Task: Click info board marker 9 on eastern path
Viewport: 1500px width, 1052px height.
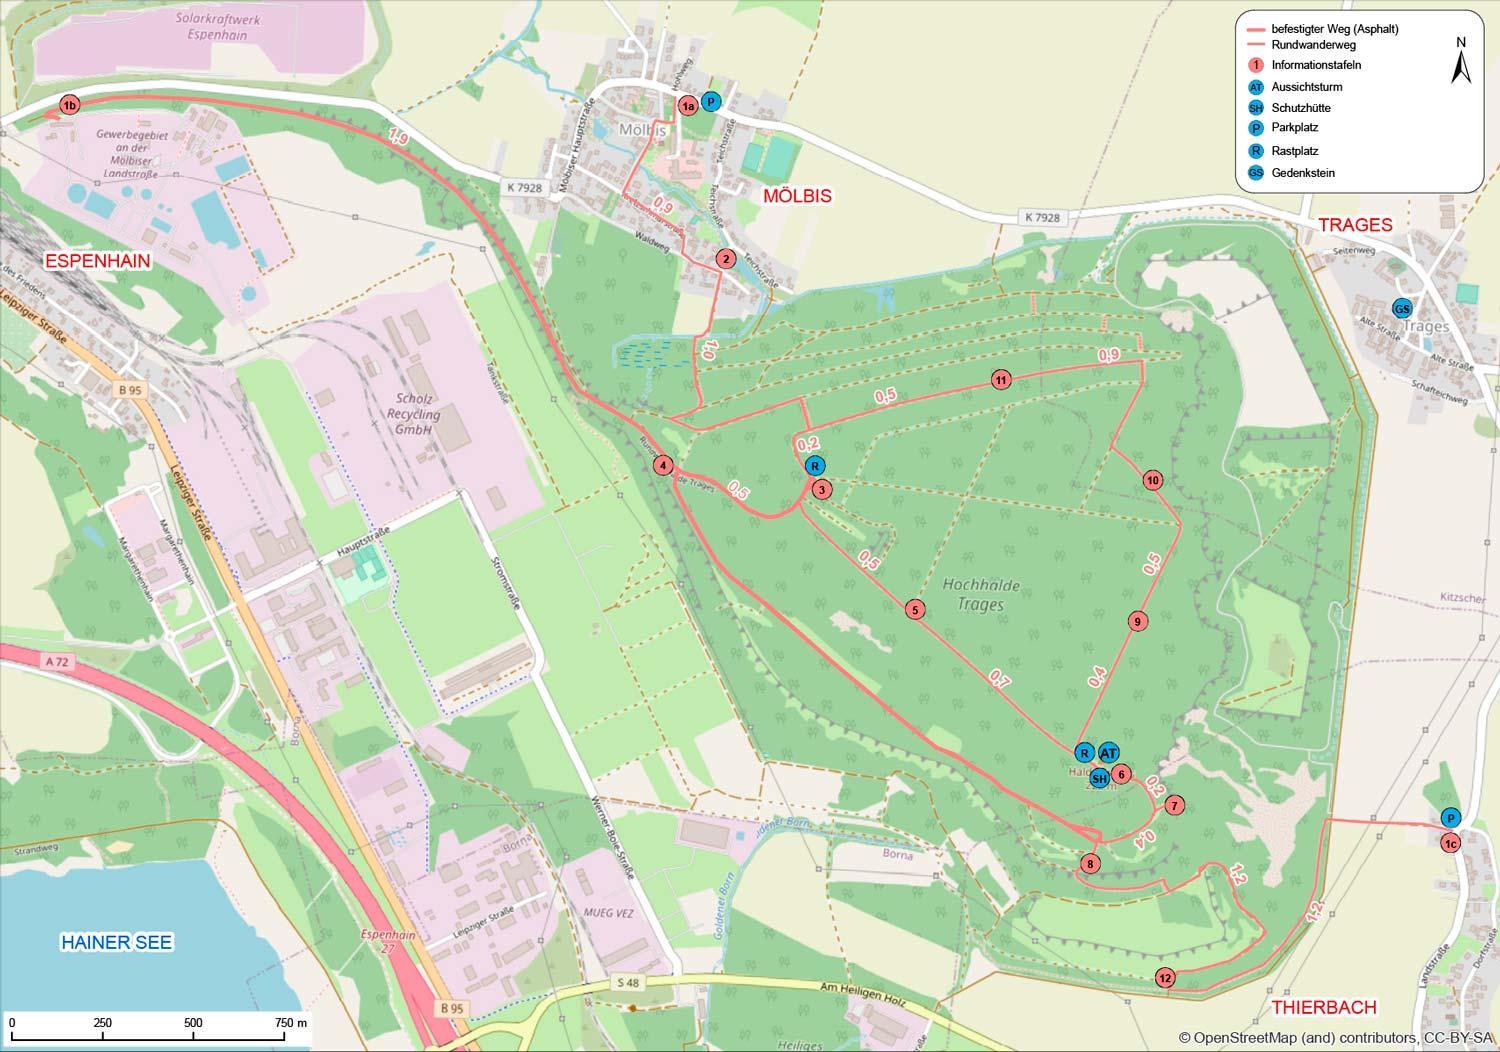Action: 1137,622
